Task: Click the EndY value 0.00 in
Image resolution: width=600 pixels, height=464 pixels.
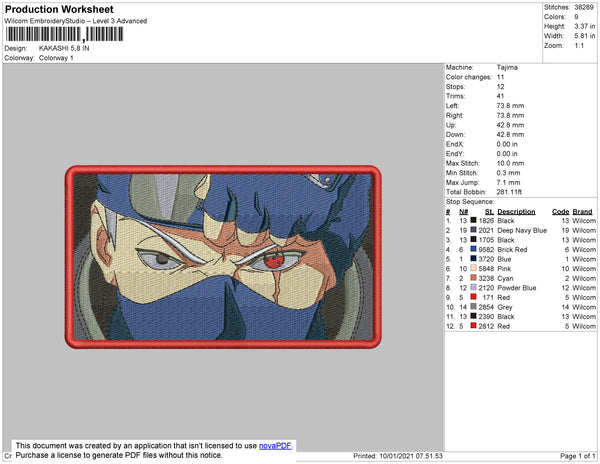Action: [x=507, y=153]
